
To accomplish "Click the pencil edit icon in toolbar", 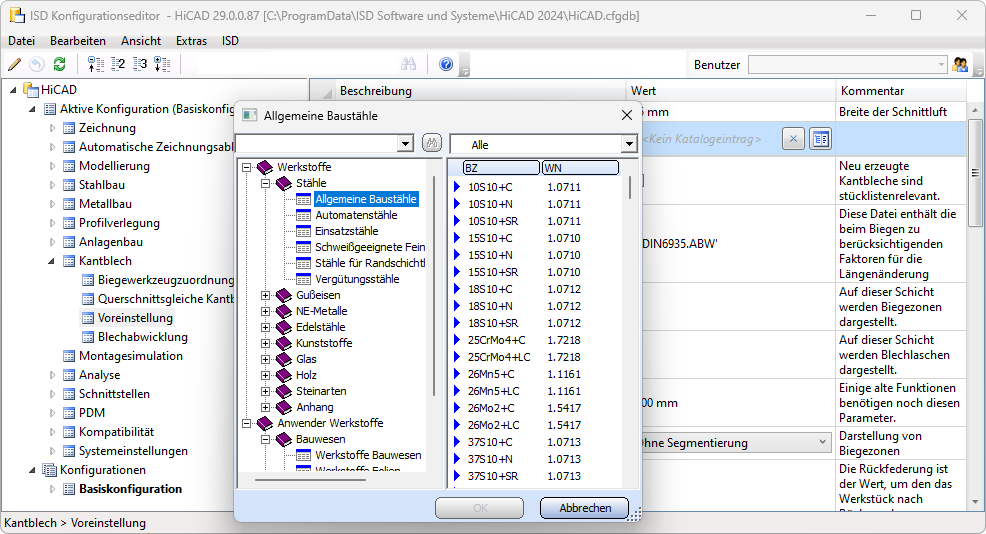I will 14,64.
